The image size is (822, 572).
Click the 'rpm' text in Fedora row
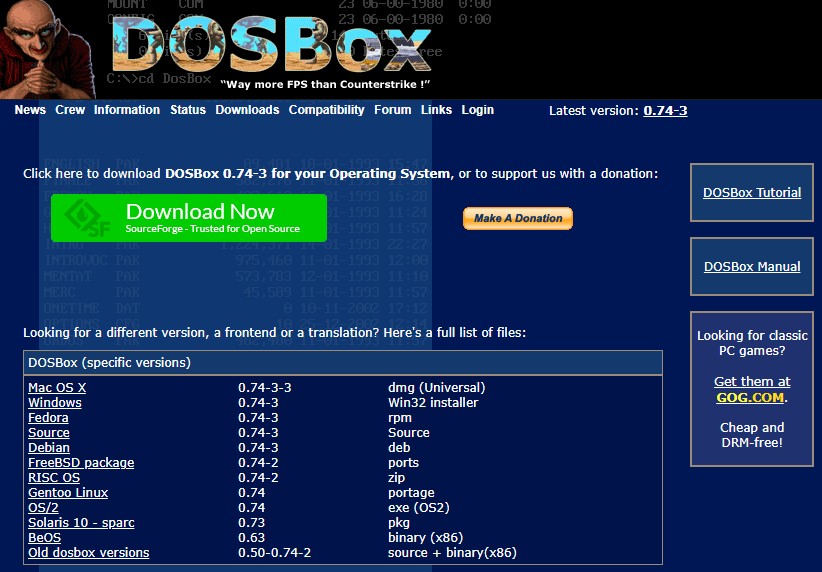pyautogui.click(x=400, y=418)
